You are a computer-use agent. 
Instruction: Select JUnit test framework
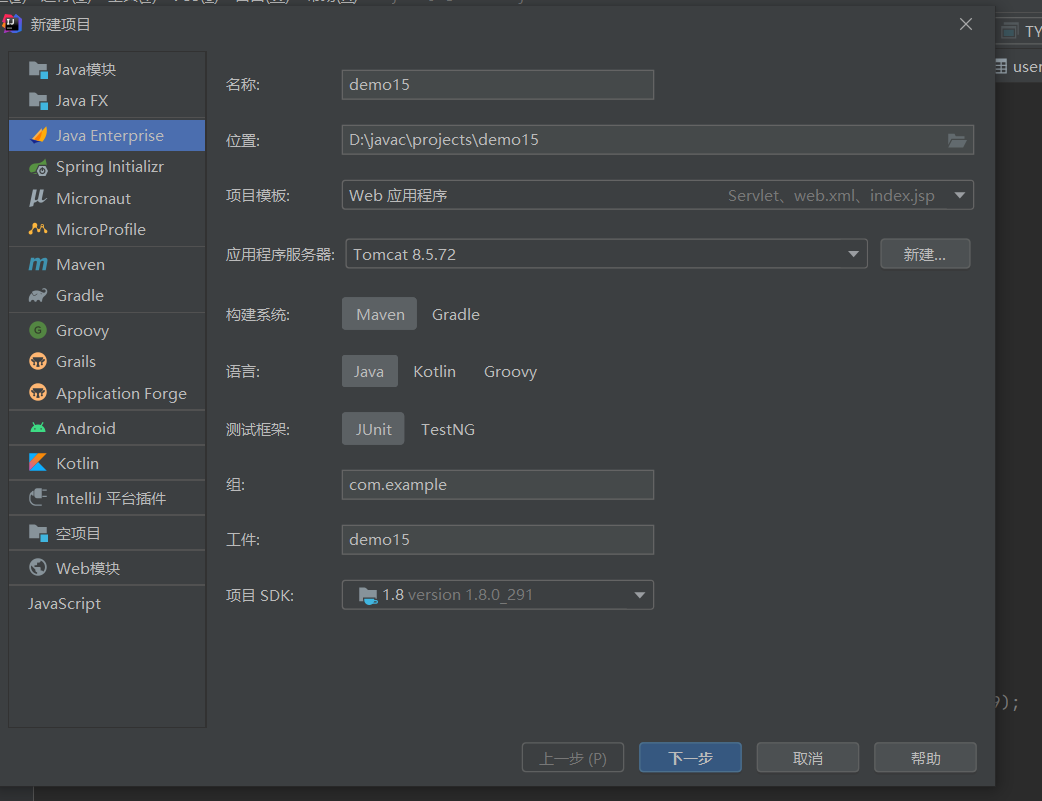point(373,429)
